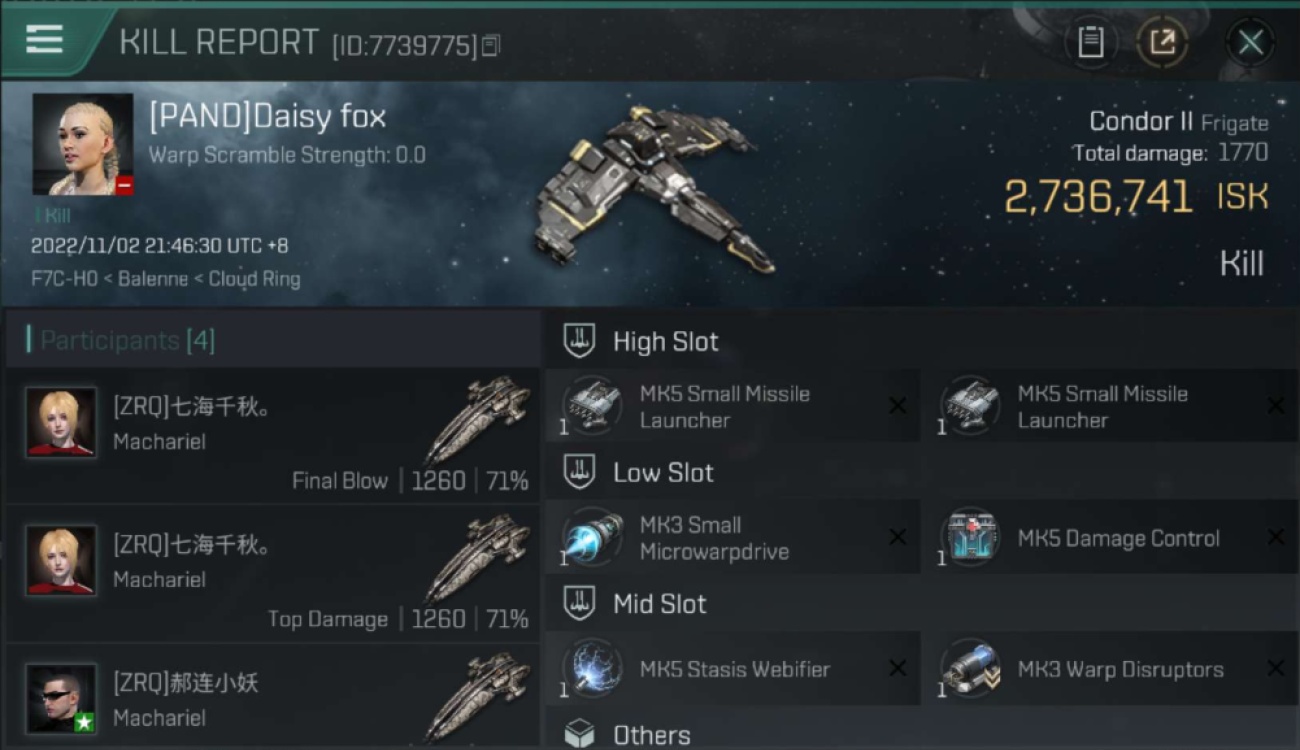Select the MK5 Damage Control icon
The width and height of the screenshot is (1300, 750).
pos(970,537)
